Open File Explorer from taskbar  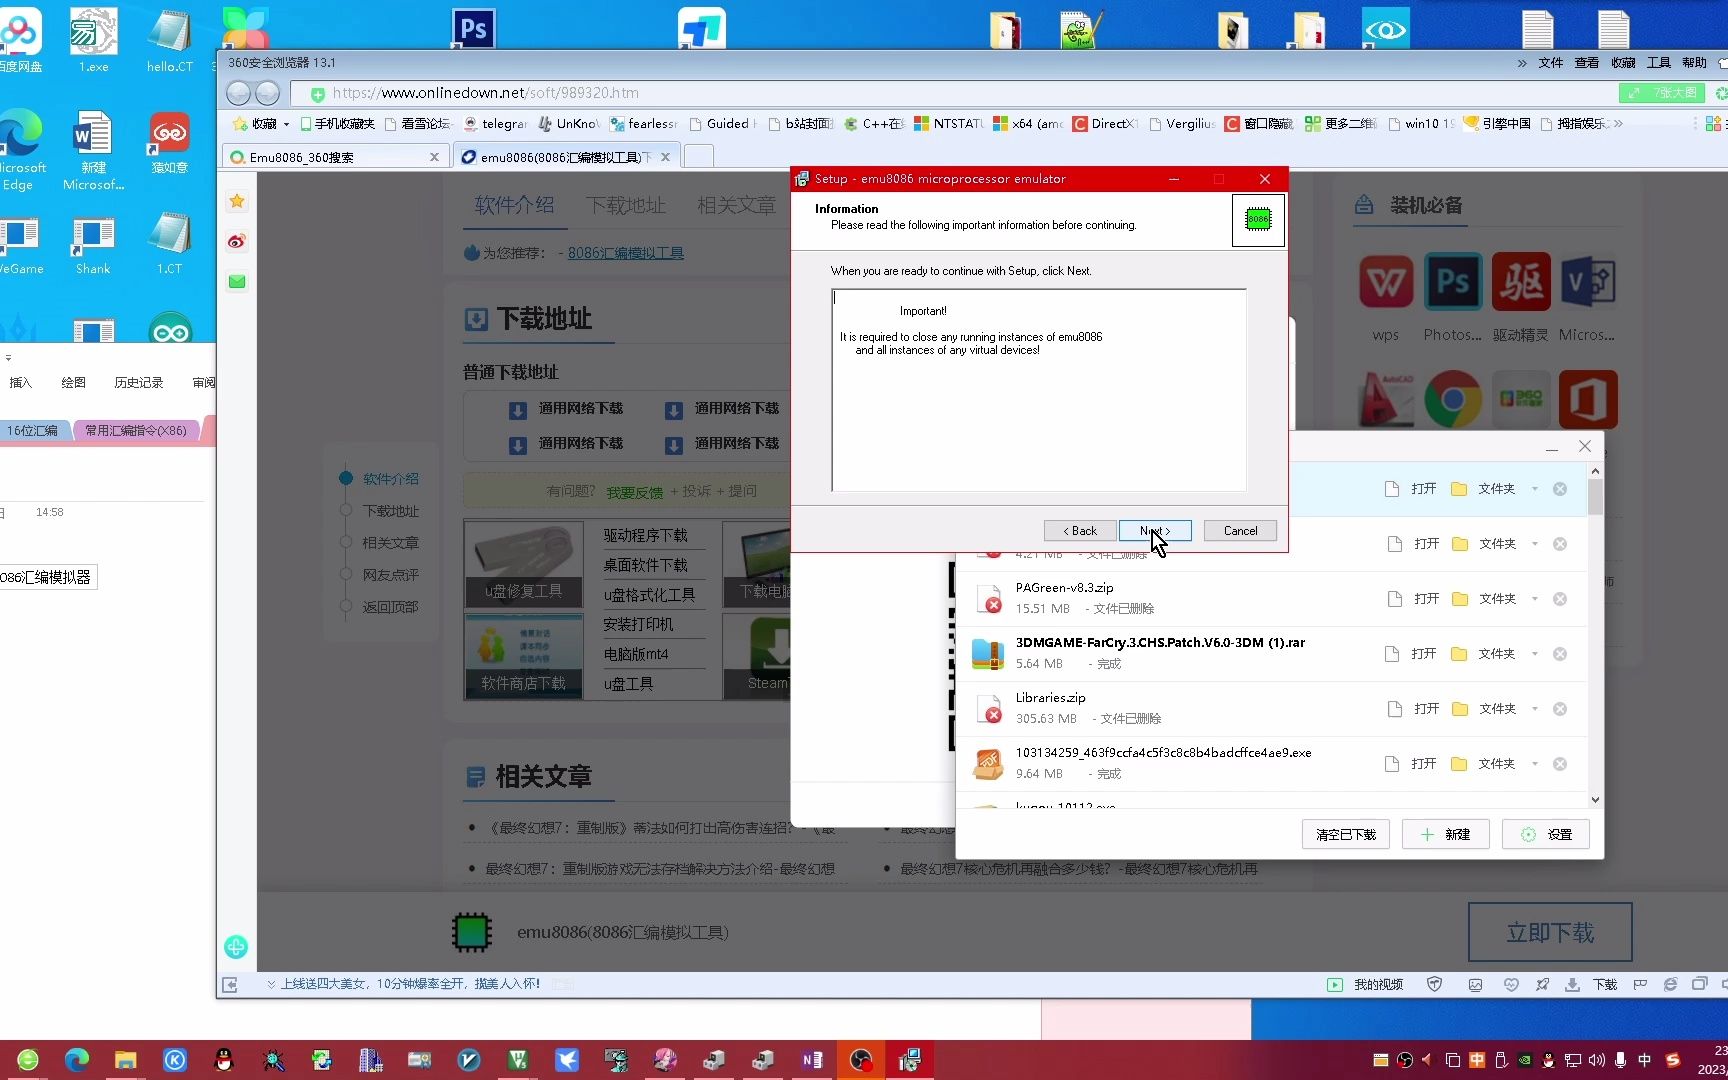(x=125, y=1060)
